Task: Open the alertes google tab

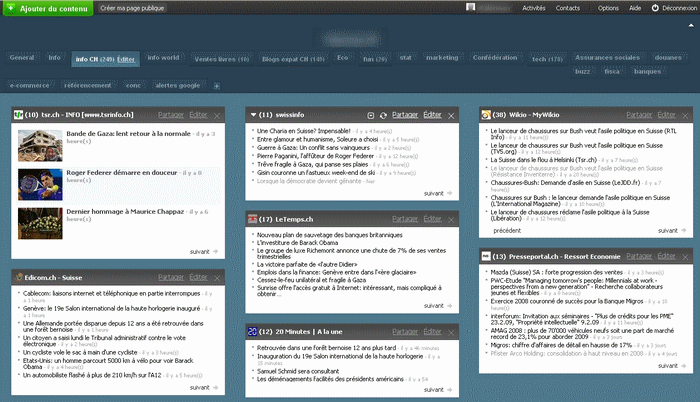Action: coord(178,85)
